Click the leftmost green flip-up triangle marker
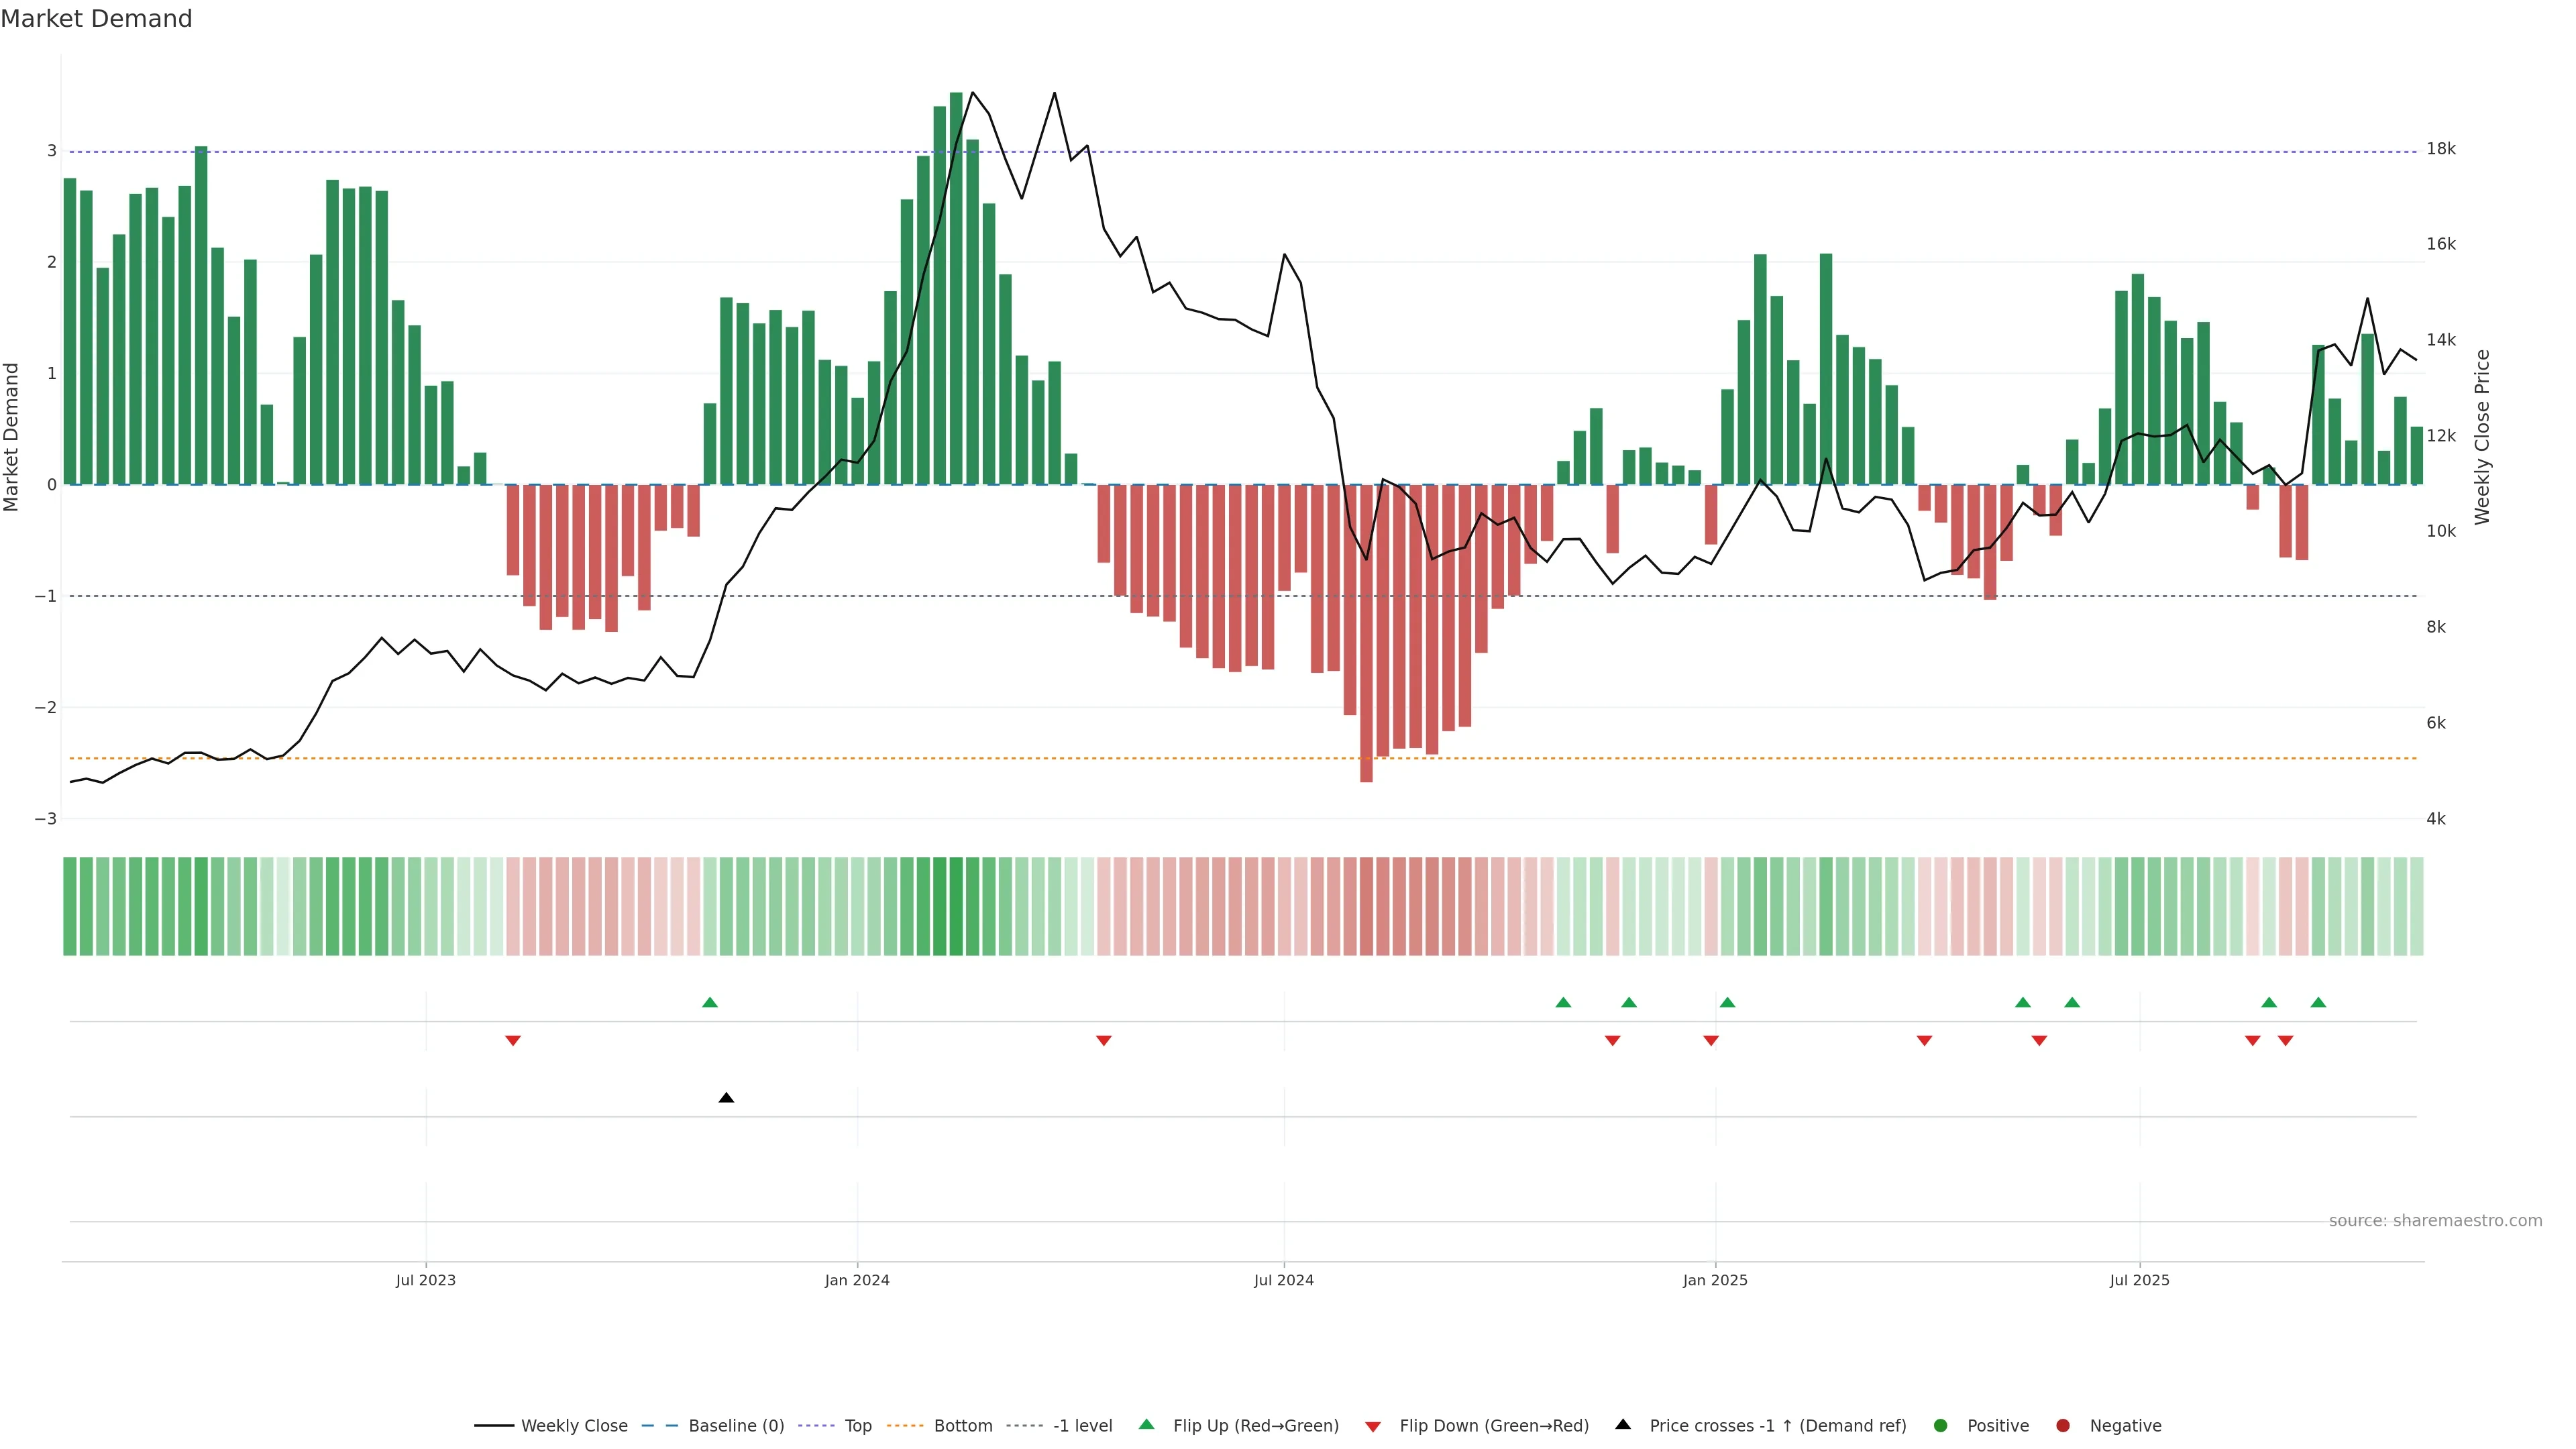The height and width of the screenshot is (1449, 2576). tap(710, 1002)
